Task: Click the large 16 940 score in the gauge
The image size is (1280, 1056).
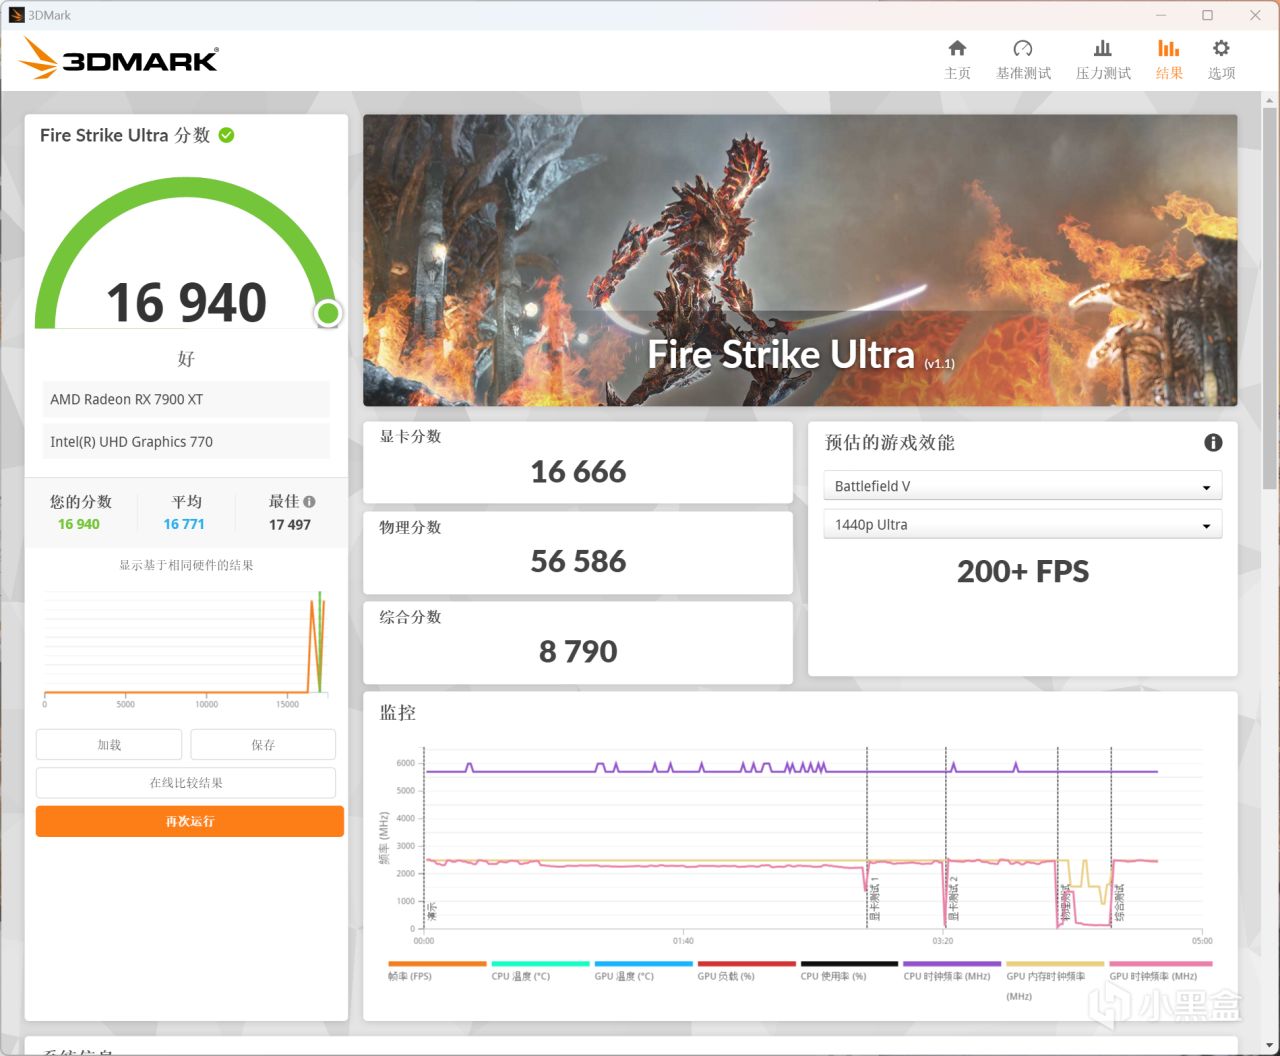Action: 186,302
